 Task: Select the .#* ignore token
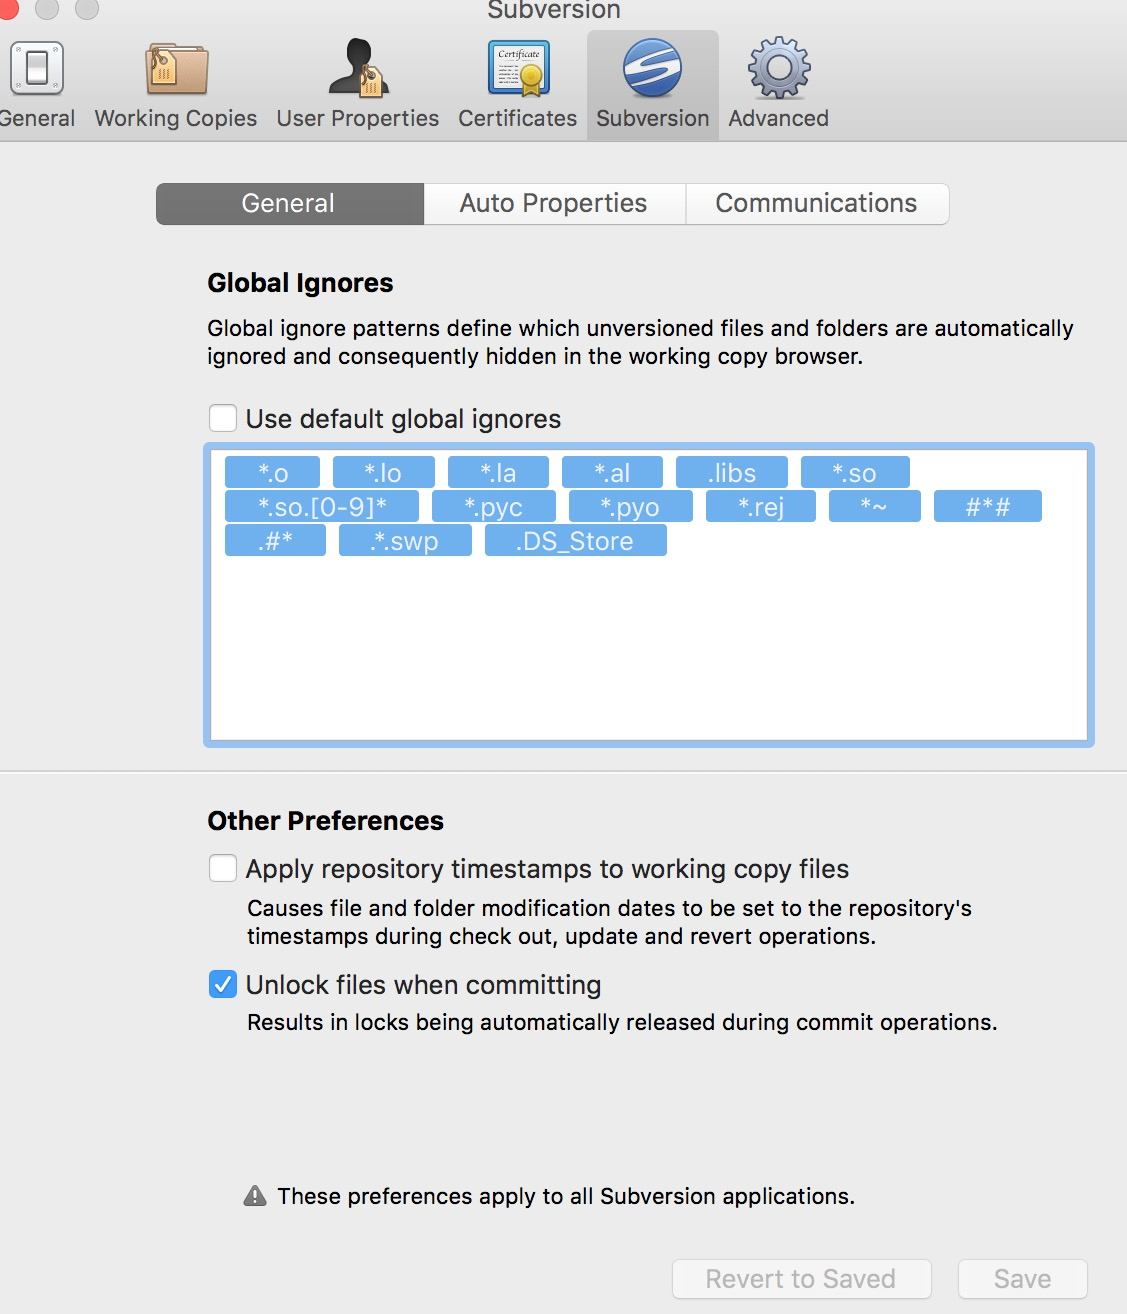pos(275,540)
